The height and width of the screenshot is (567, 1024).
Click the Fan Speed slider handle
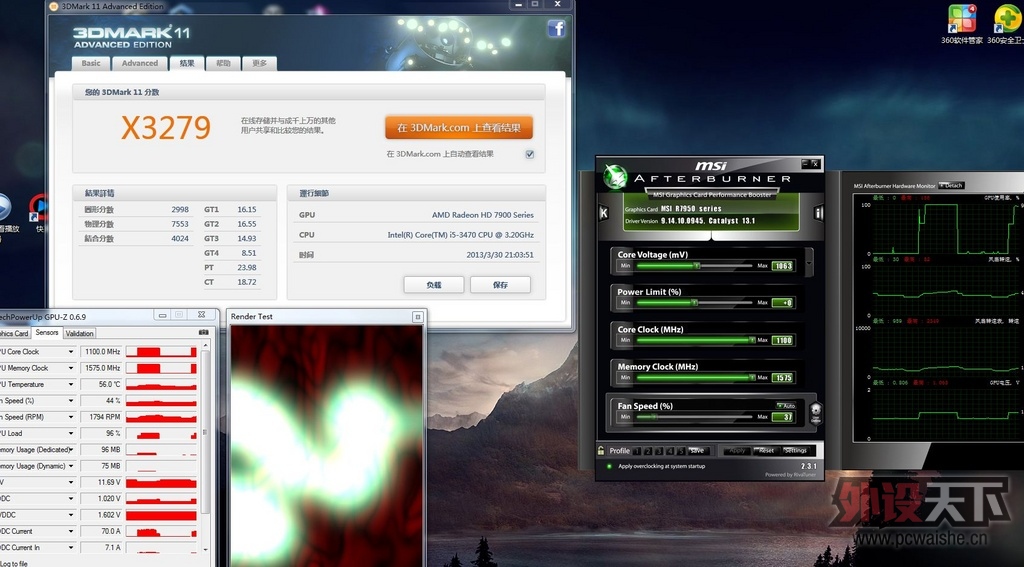655,417
